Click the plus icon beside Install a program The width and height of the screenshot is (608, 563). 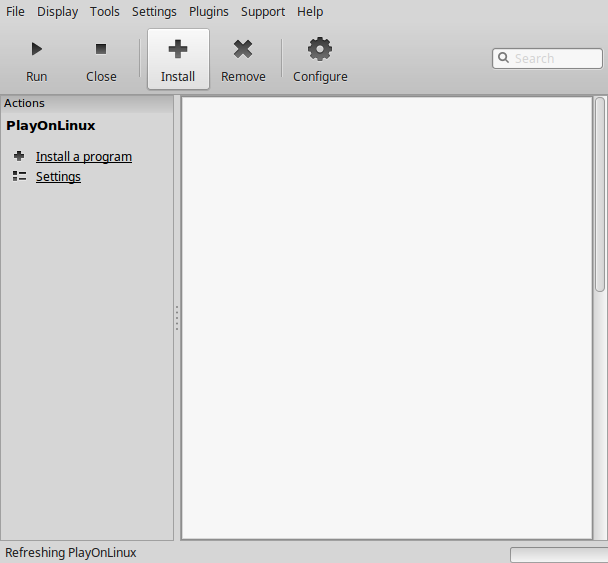pos(19,156)
